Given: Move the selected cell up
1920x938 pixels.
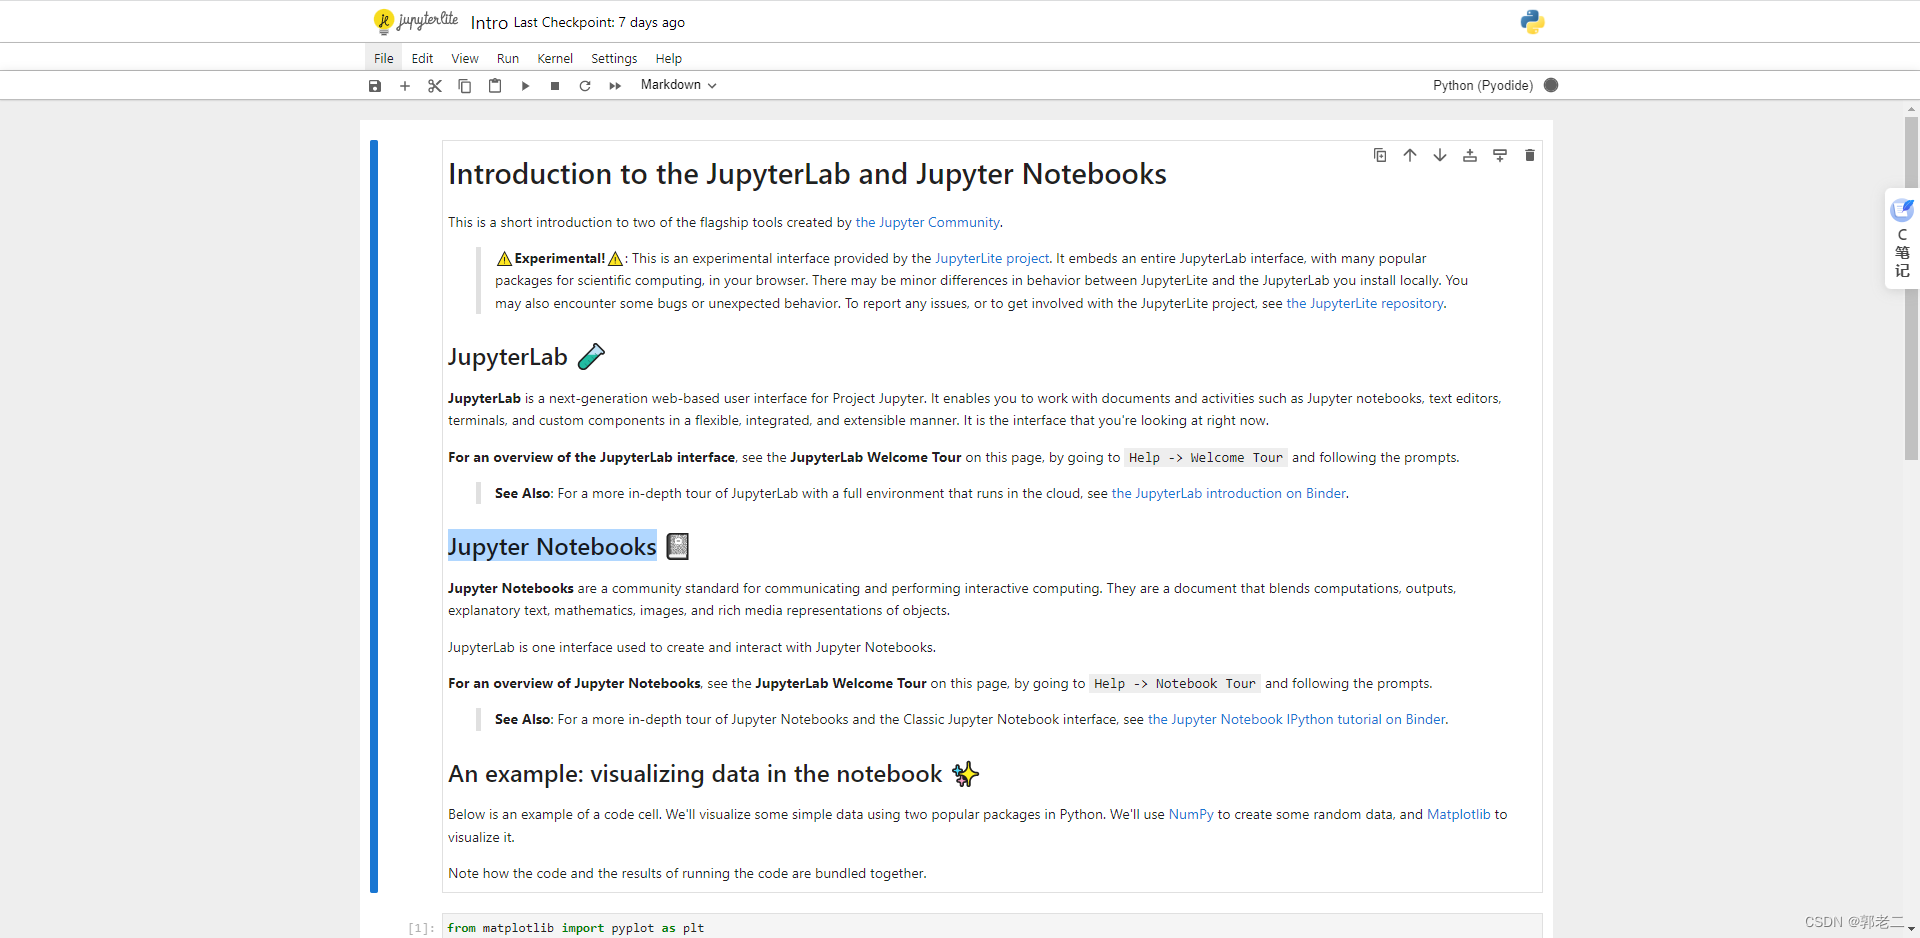Looking at the screenshot, I should 1410,155.
